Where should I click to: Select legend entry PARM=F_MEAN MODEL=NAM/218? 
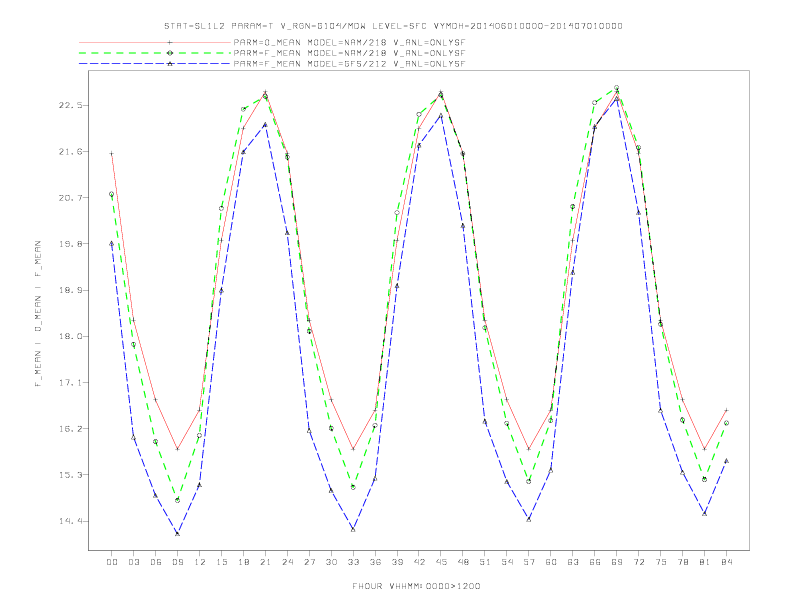[x=349, y=53]
